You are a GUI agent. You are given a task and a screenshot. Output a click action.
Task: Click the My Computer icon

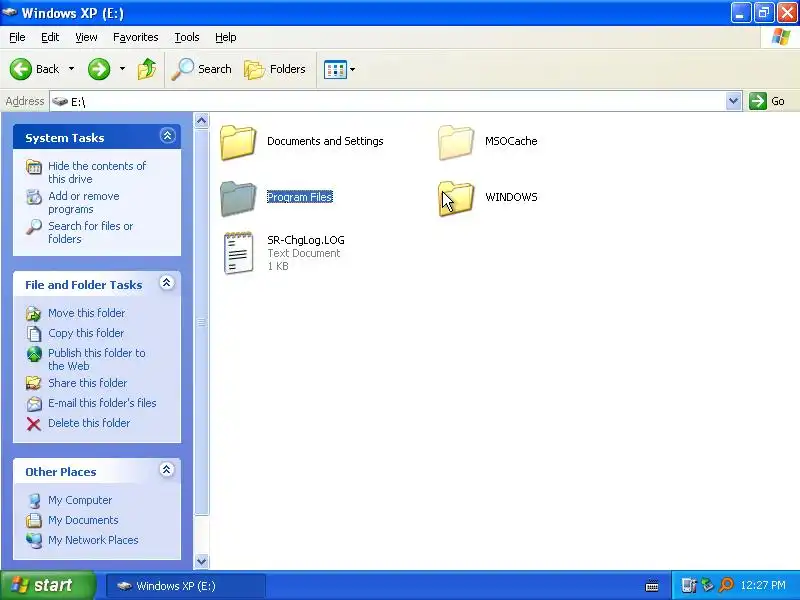(x=34, y=501)
